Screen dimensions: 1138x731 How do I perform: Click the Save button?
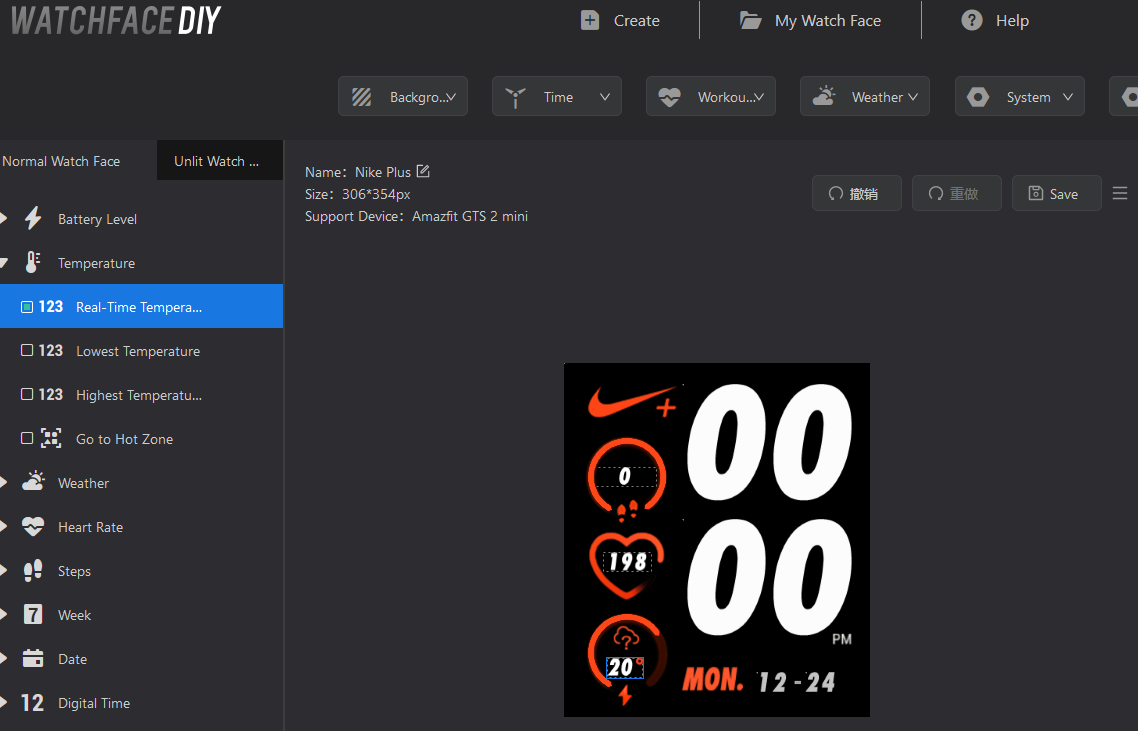(1057, 193)
